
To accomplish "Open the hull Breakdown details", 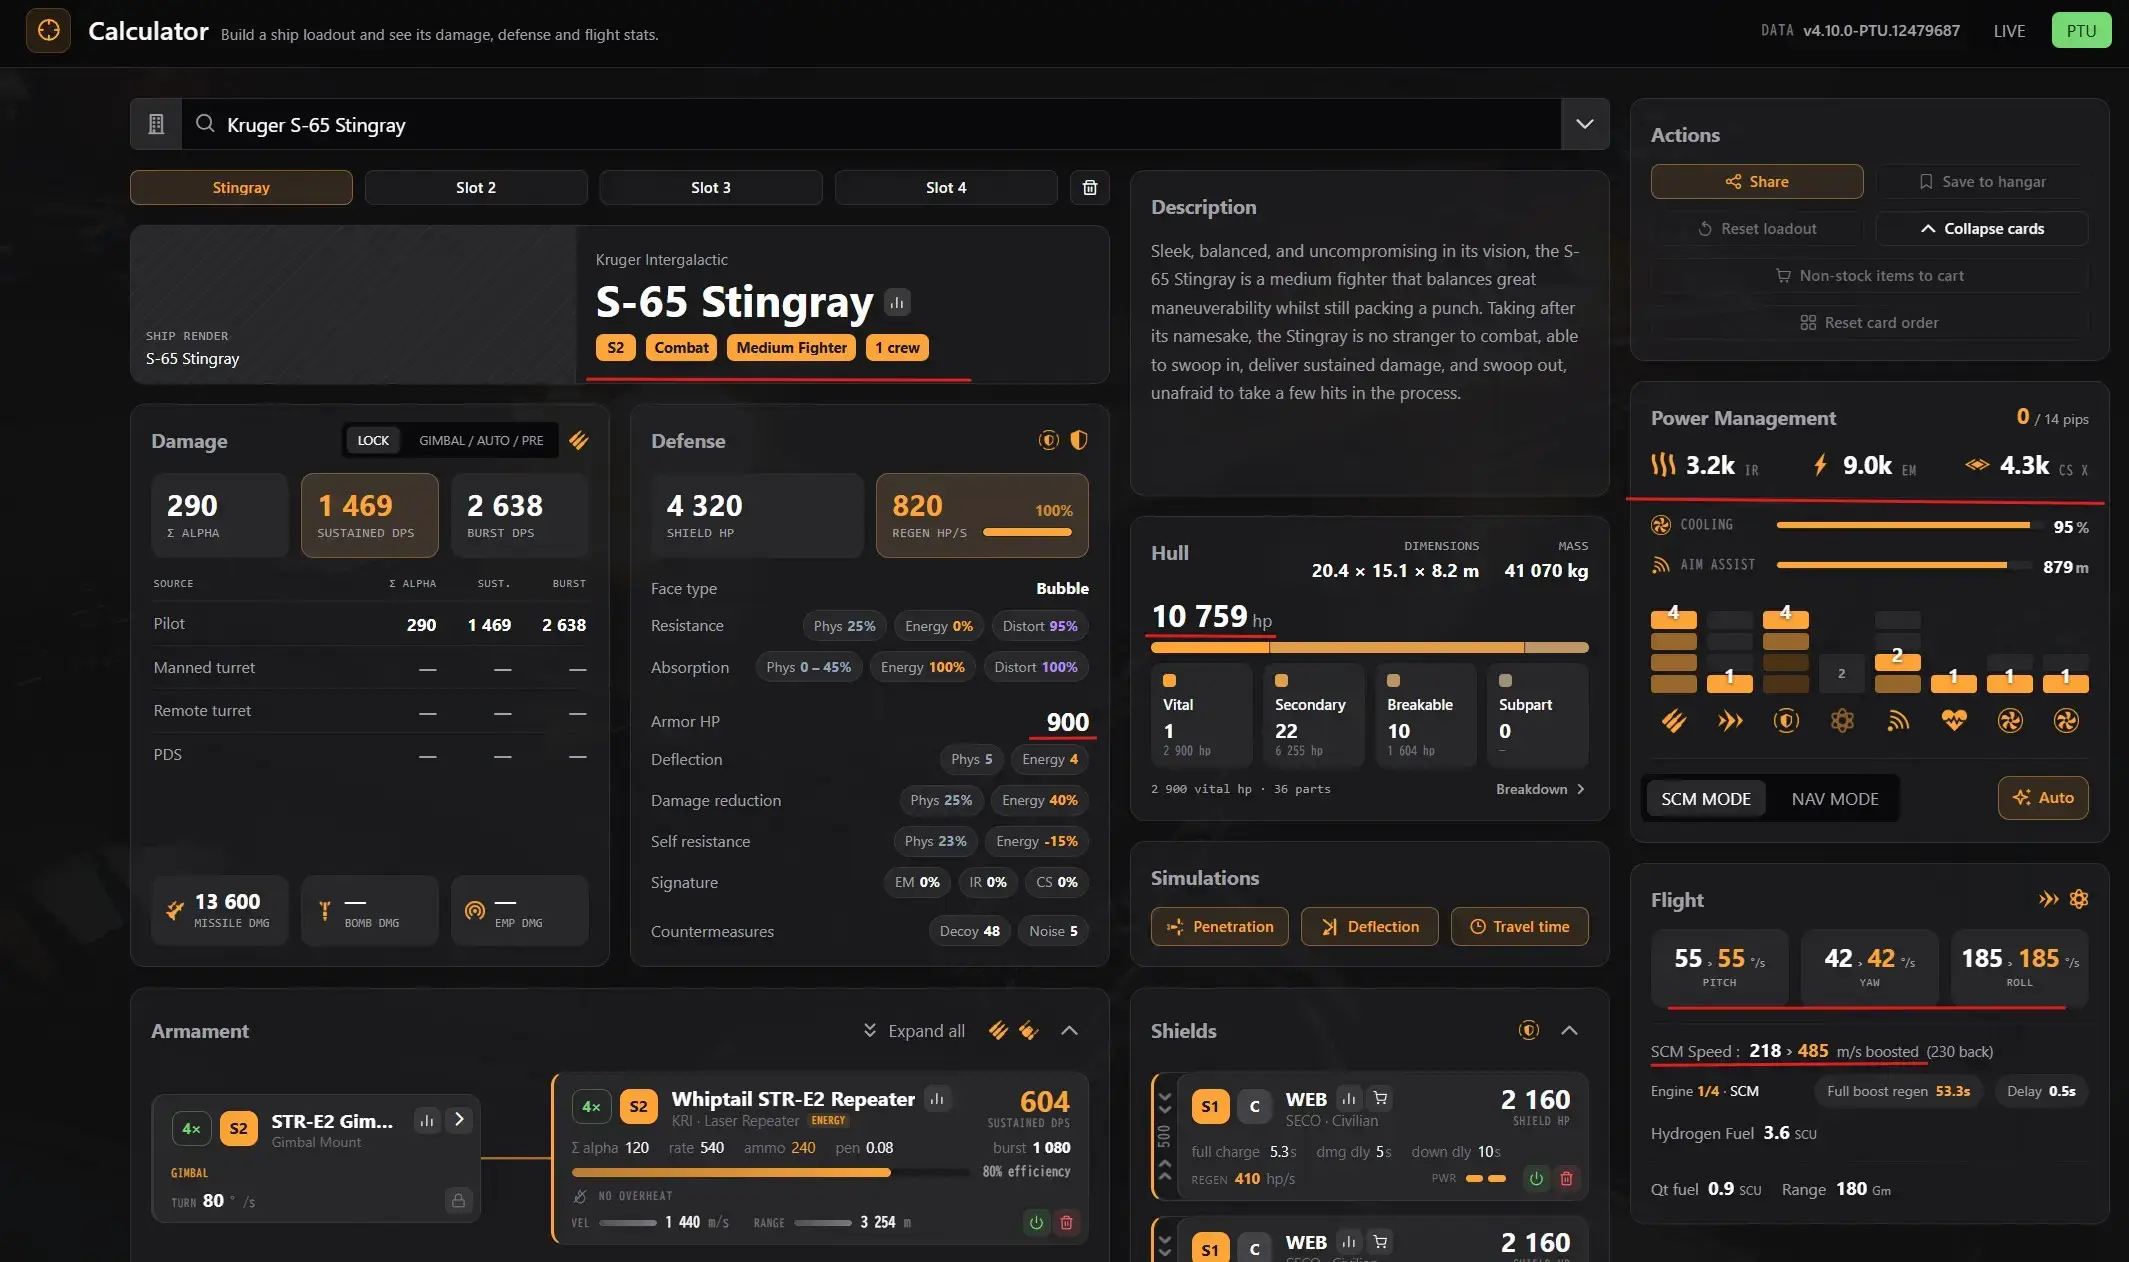I will pyautogui.click(x=1540, y=789).
